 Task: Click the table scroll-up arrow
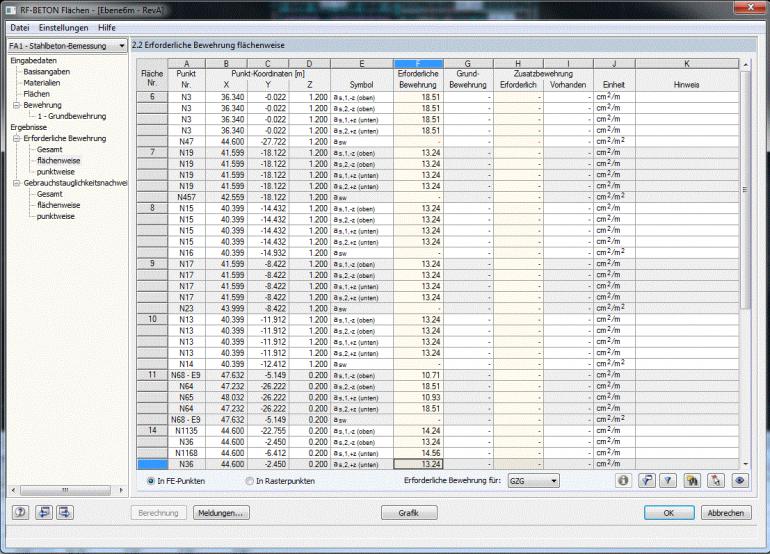745,64
